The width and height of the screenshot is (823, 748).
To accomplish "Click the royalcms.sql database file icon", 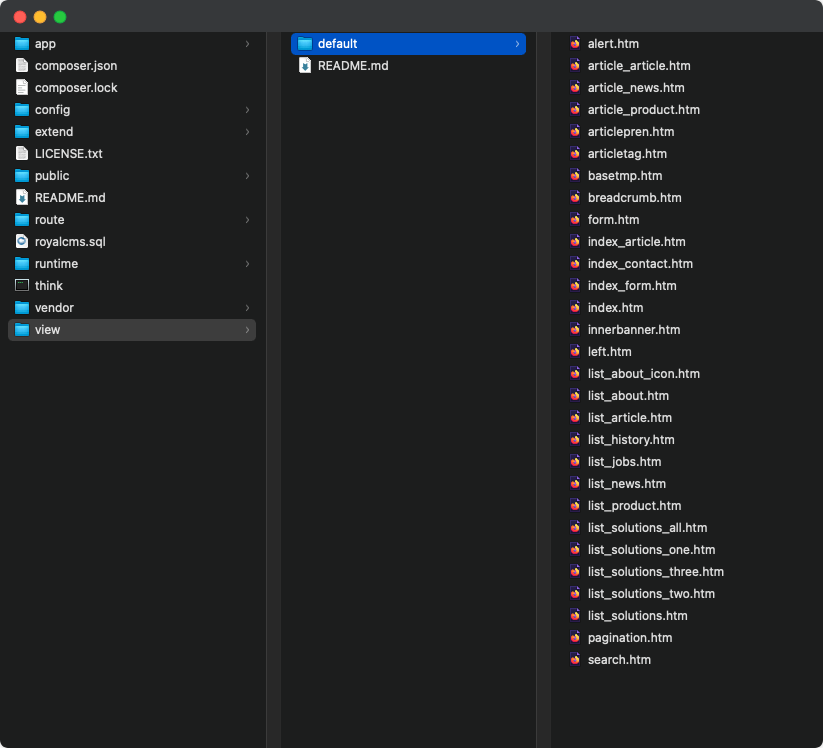I will click(x=22, y=242).
